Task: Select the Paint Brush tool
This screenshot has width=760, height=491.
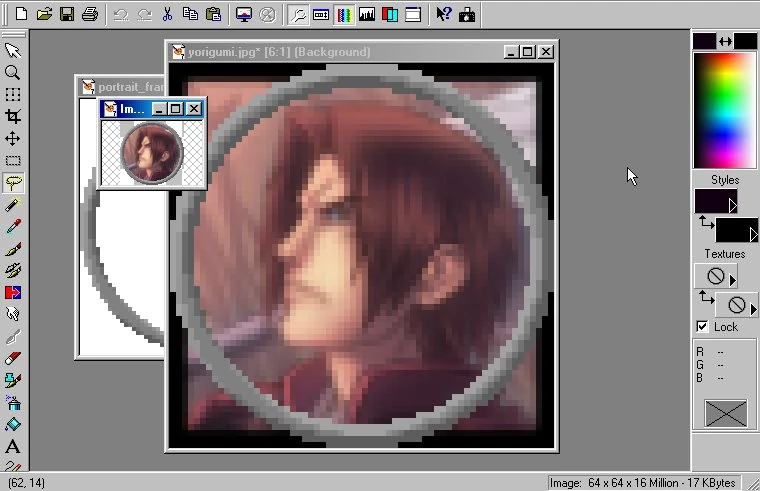Action: [x=13, y=249]
